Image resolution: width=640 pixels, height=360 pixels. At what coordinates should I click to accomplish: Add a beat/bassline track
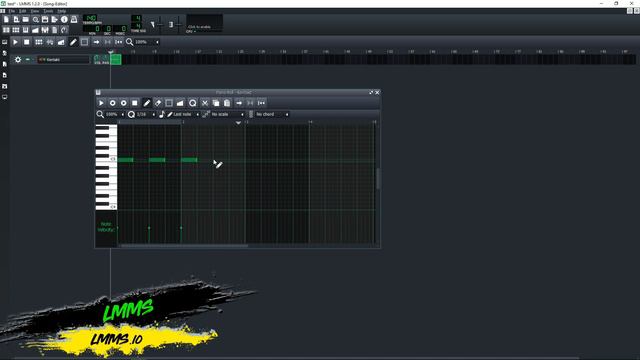pyautogui.click(x=39, y=42)
